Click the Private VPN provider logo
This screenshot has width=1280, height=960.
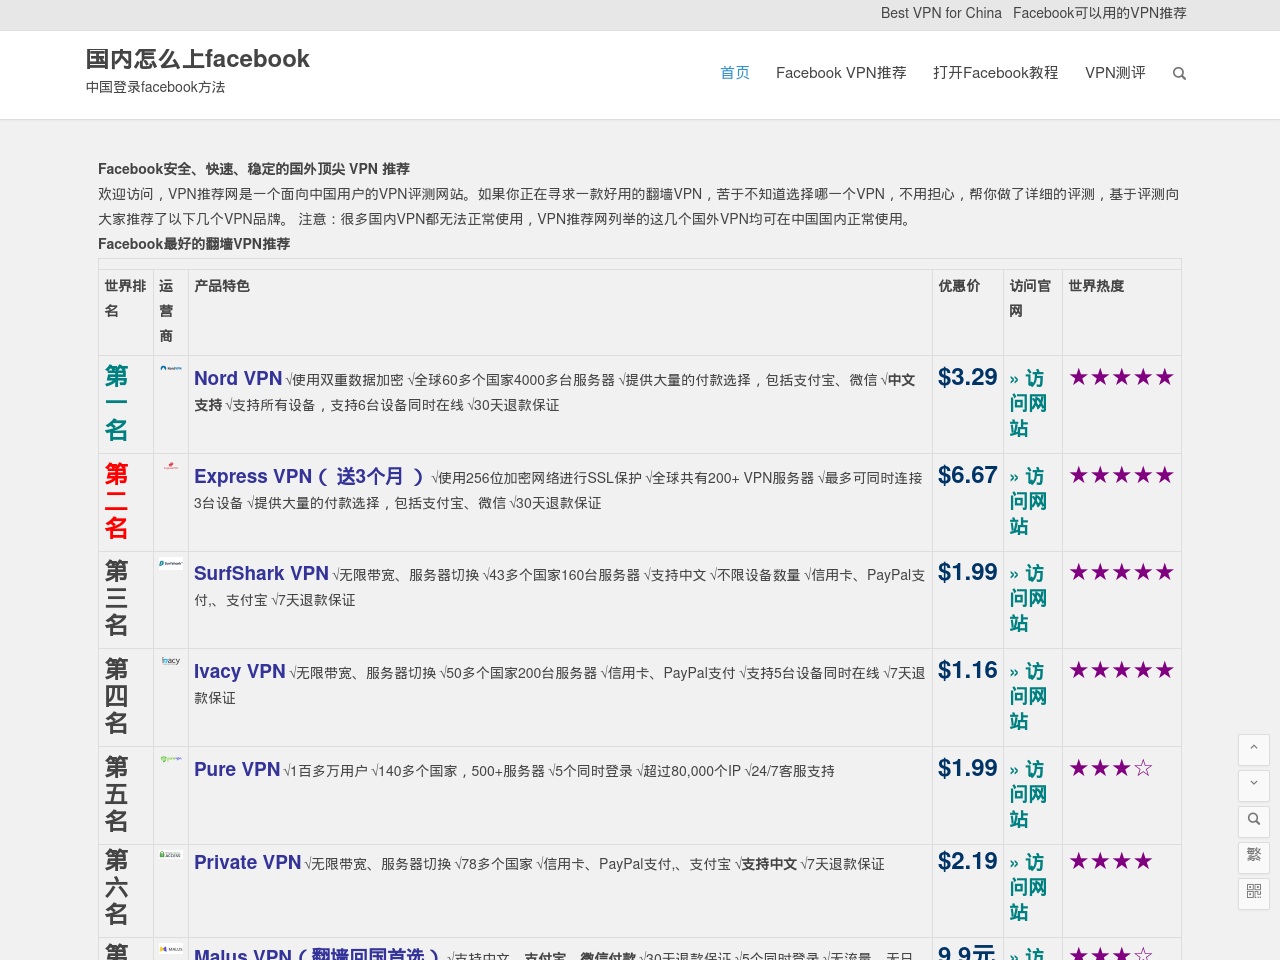tap(171, 855)
